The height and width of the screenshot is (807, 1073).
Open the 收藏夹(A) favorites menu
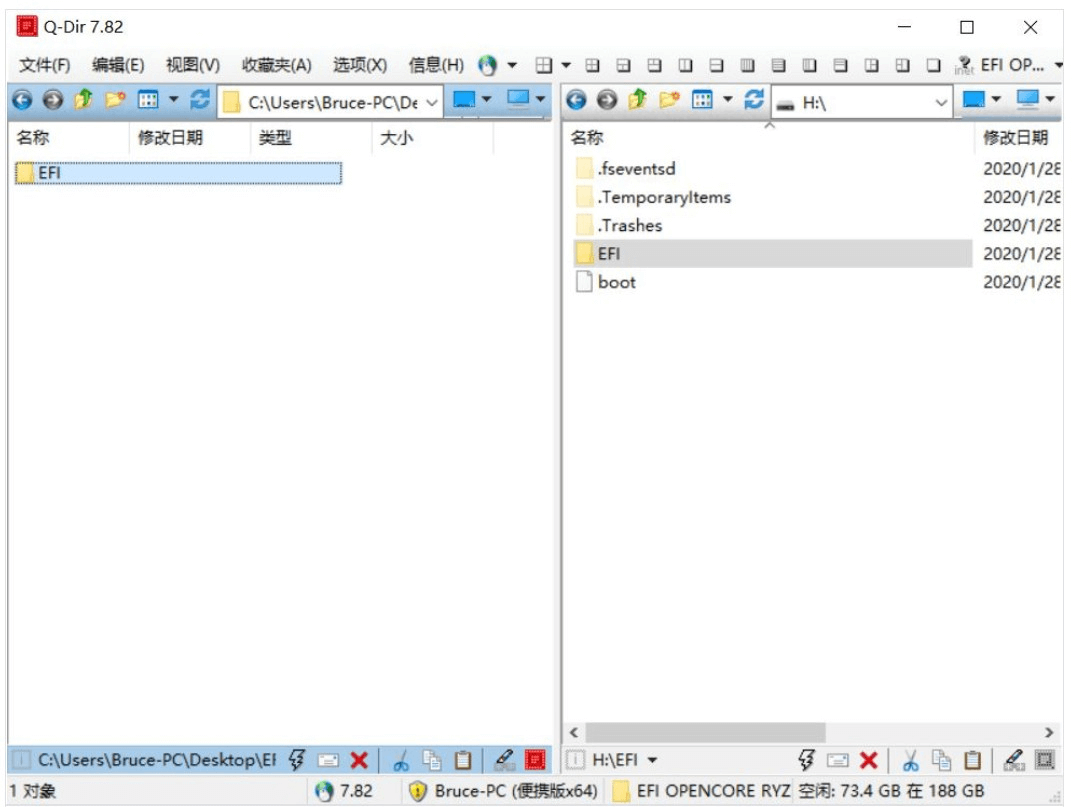point(277,65)
